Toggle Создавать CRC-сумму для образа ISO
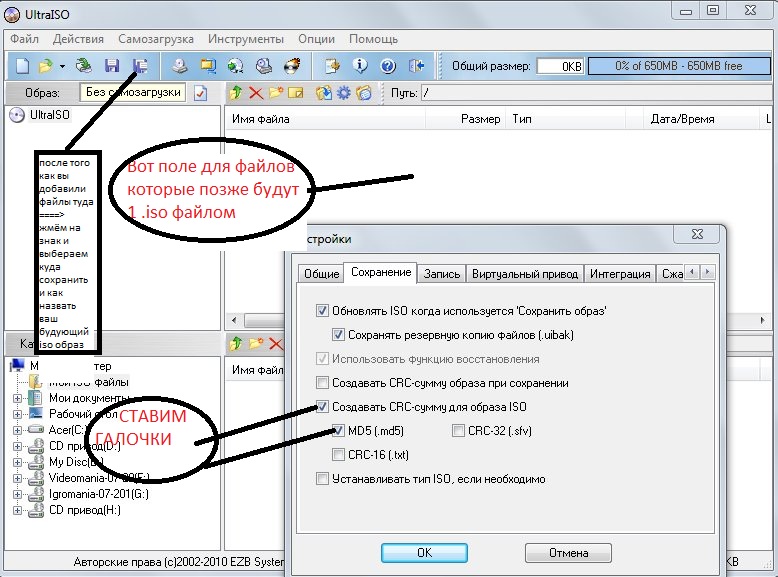Image resolution: width=778 pixels, height=577 pixels. tap(322, 407)
